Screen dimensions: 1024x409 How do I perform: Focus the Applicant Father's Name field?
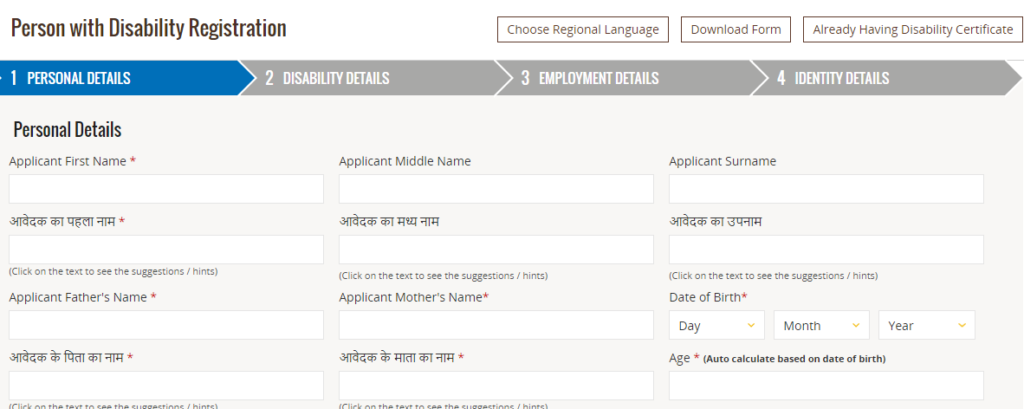click(x=166, y=325)
